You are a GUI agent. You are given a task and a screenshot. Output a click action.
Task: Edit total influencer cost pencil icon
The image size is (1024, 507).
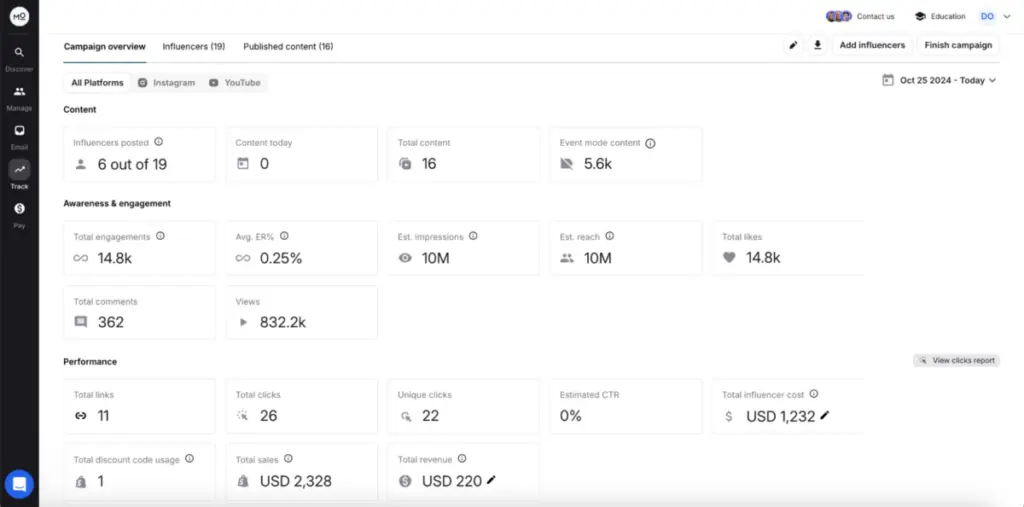point(825,415)
